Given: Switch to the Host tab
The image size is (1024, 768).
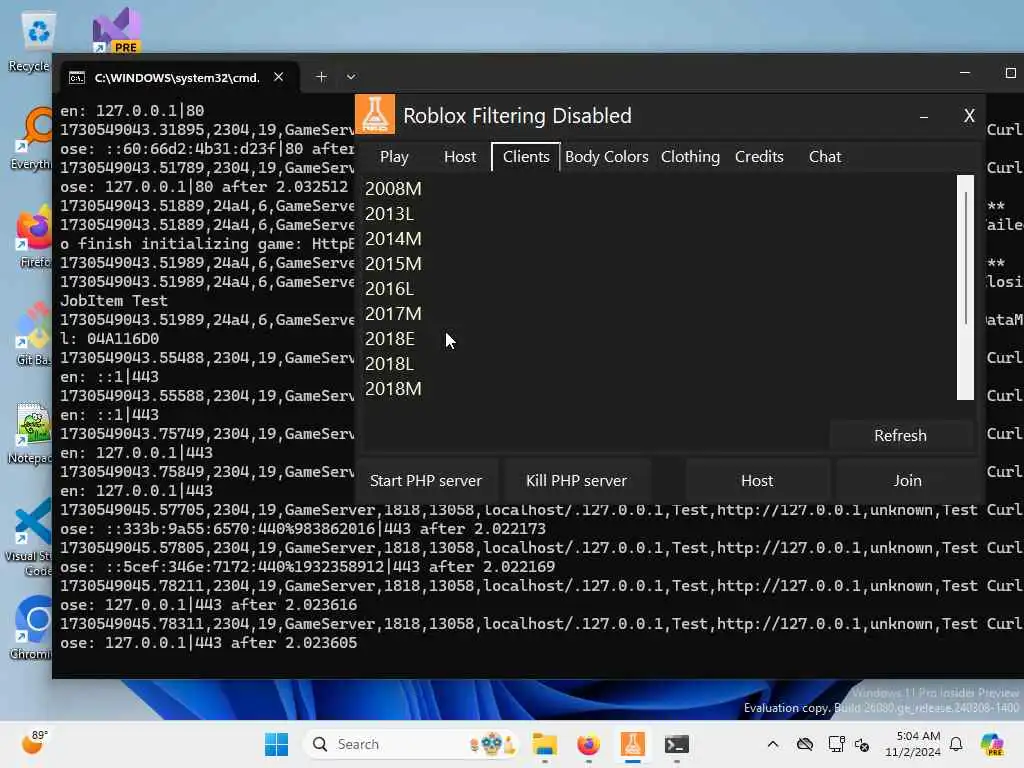Looking at the screenshot, I should [460, 157].
